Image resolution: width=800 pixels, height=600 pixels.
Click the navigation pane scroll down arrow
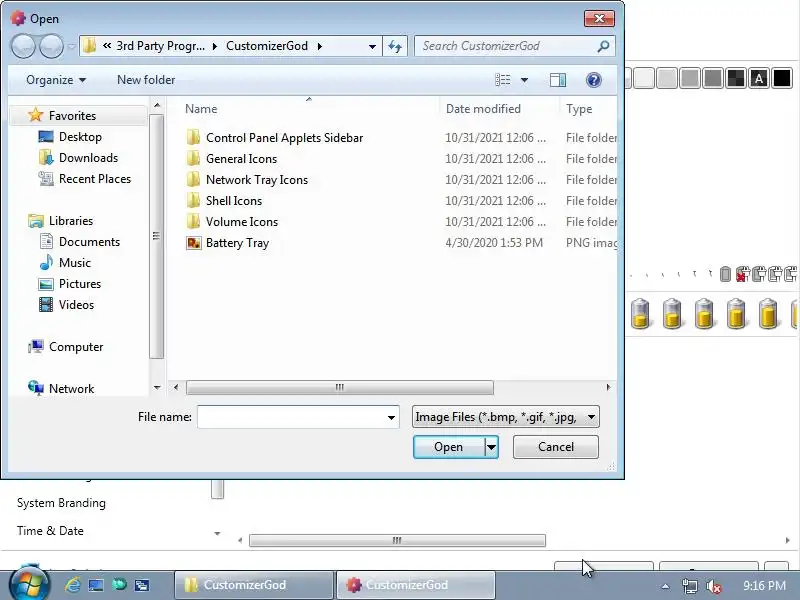(157, 388)
